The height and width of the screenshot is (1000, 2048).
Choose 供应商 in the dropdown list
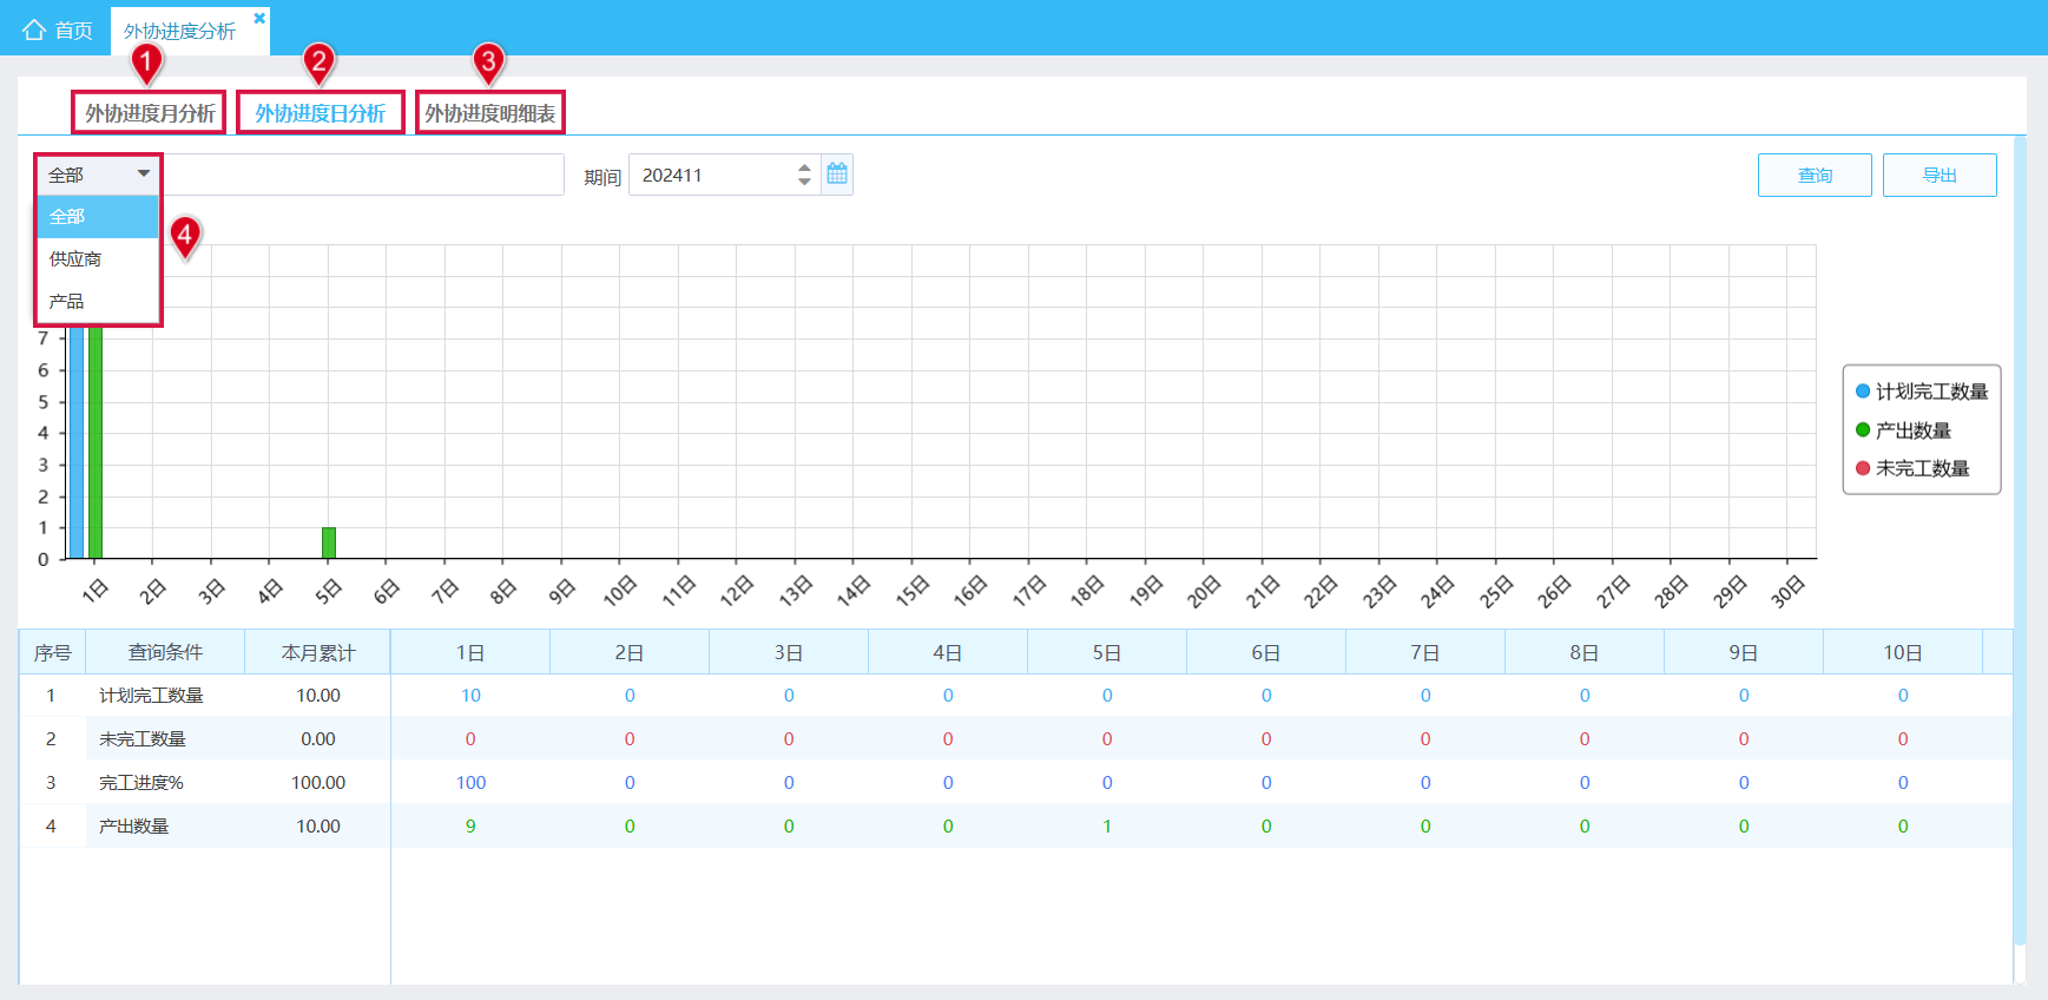[98, 259]
